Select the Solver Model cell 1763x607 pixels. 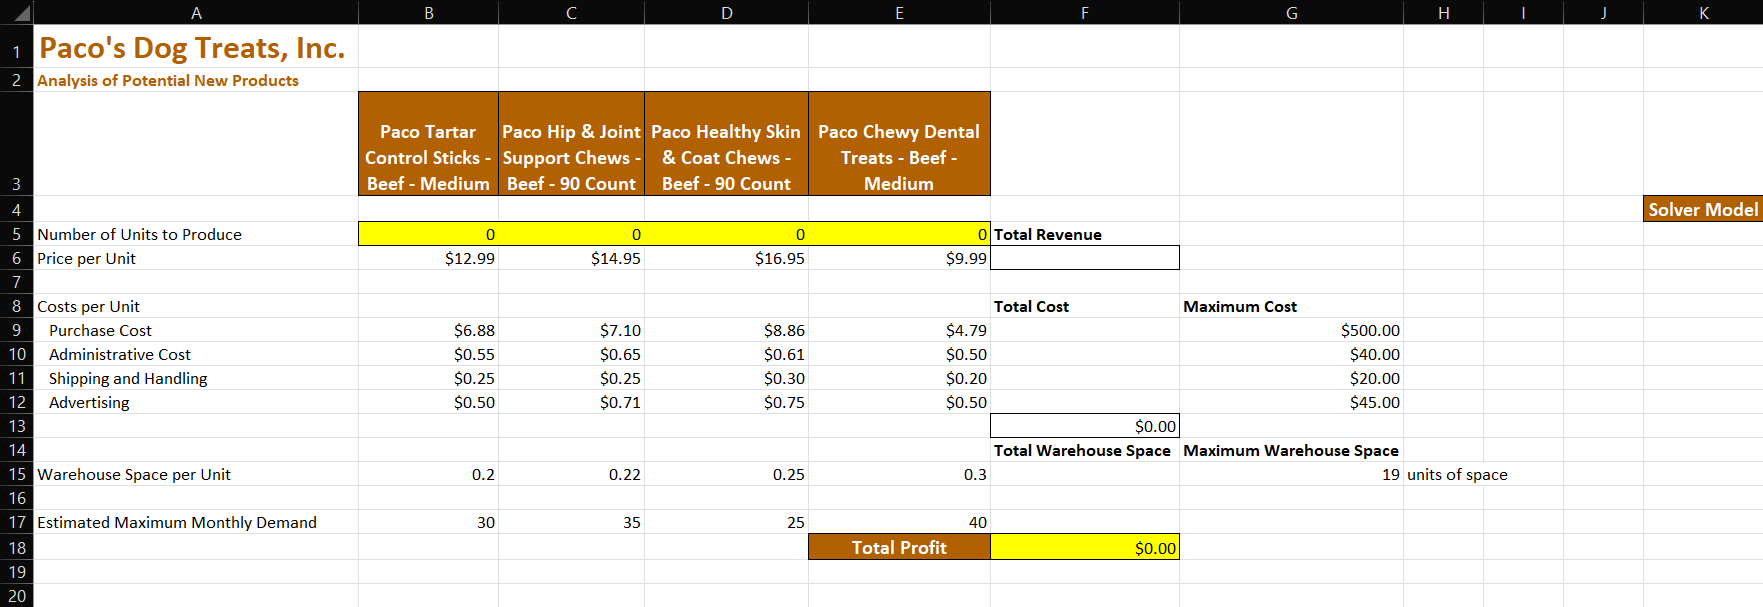coord(1703,209)
